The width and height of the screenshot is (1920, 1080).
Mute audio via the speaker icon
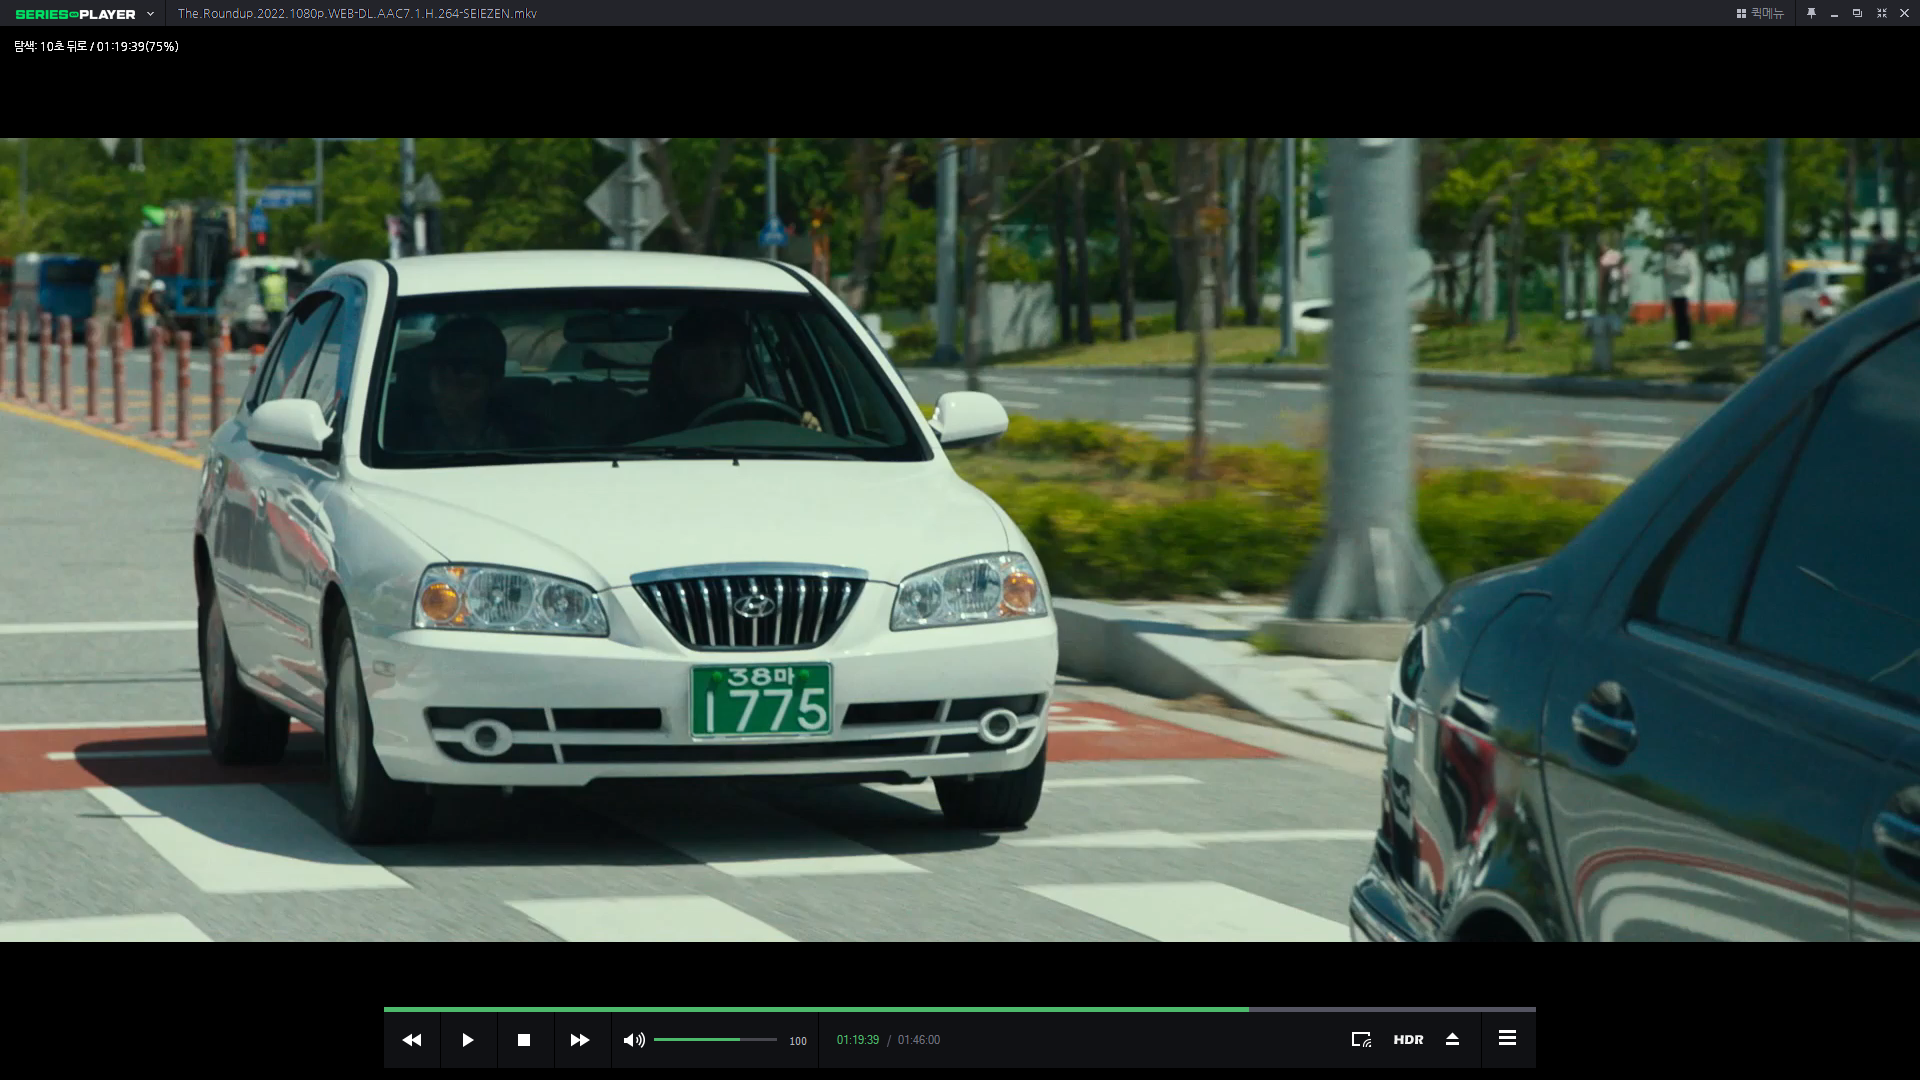pos(634,1040)
